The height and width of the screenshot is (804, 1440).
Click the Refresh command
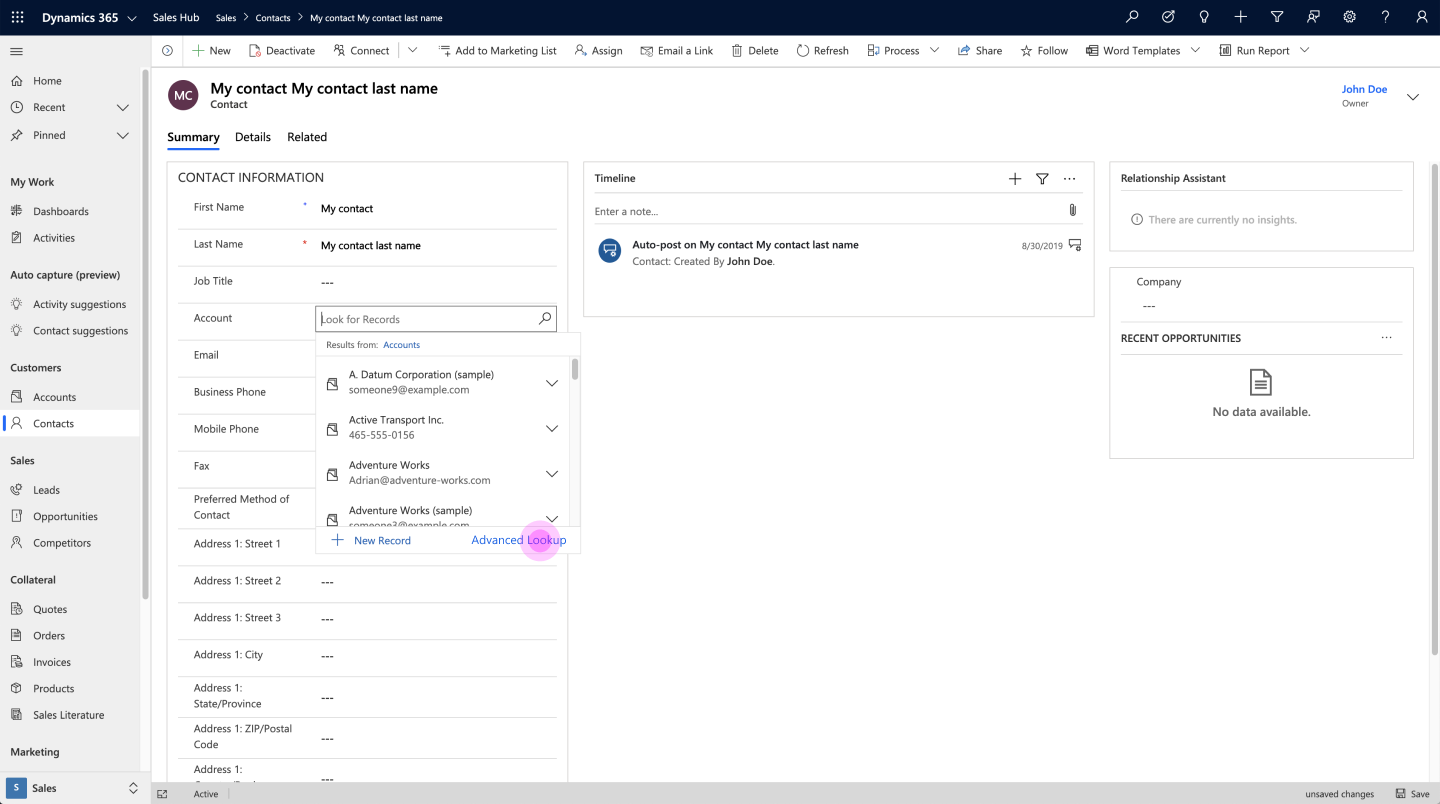pos(822,50)
